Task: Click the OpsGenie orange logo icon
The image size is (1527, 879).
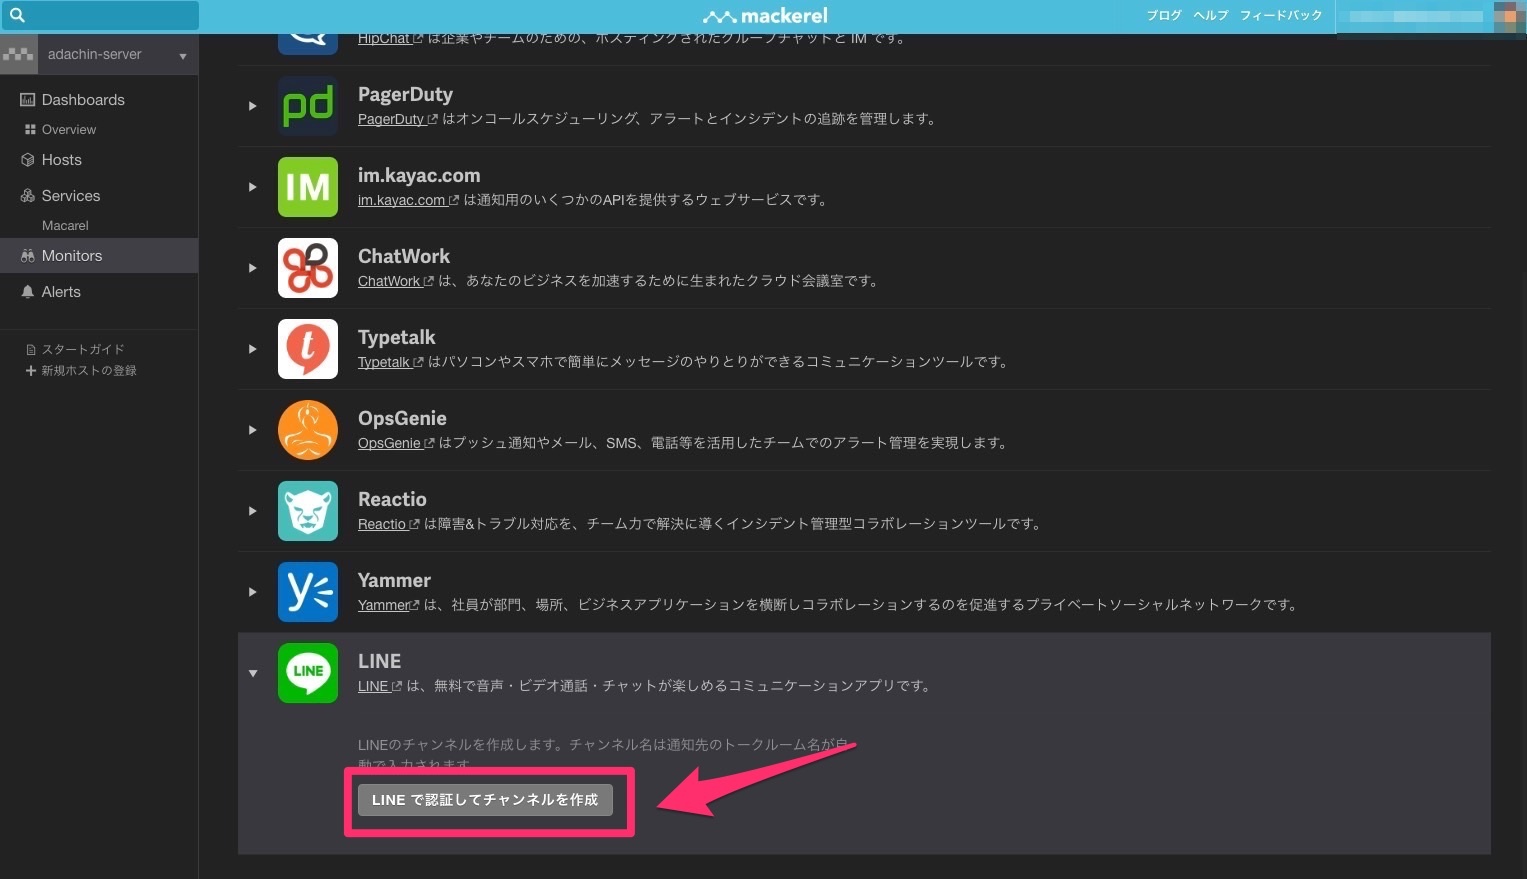Action: click(307, 430)
